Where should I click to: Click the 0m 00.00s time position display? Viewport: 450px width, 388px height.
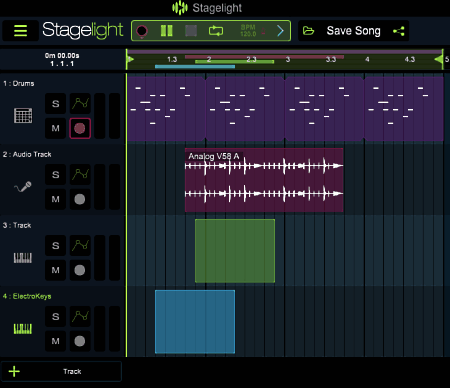(62, 56)
